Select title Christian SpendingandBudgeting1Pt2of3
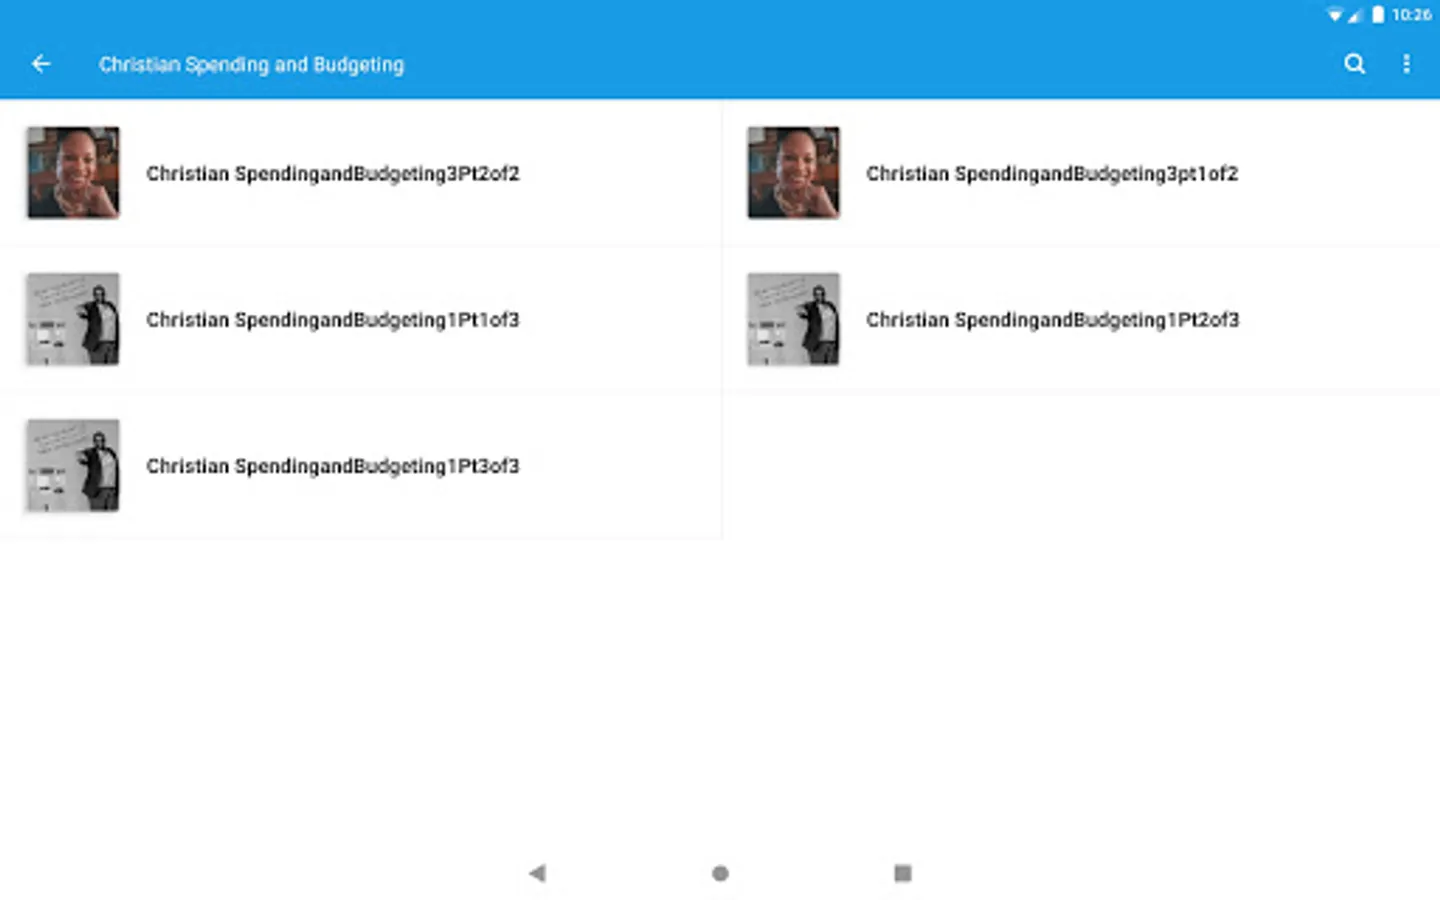 pos(1052,320)
